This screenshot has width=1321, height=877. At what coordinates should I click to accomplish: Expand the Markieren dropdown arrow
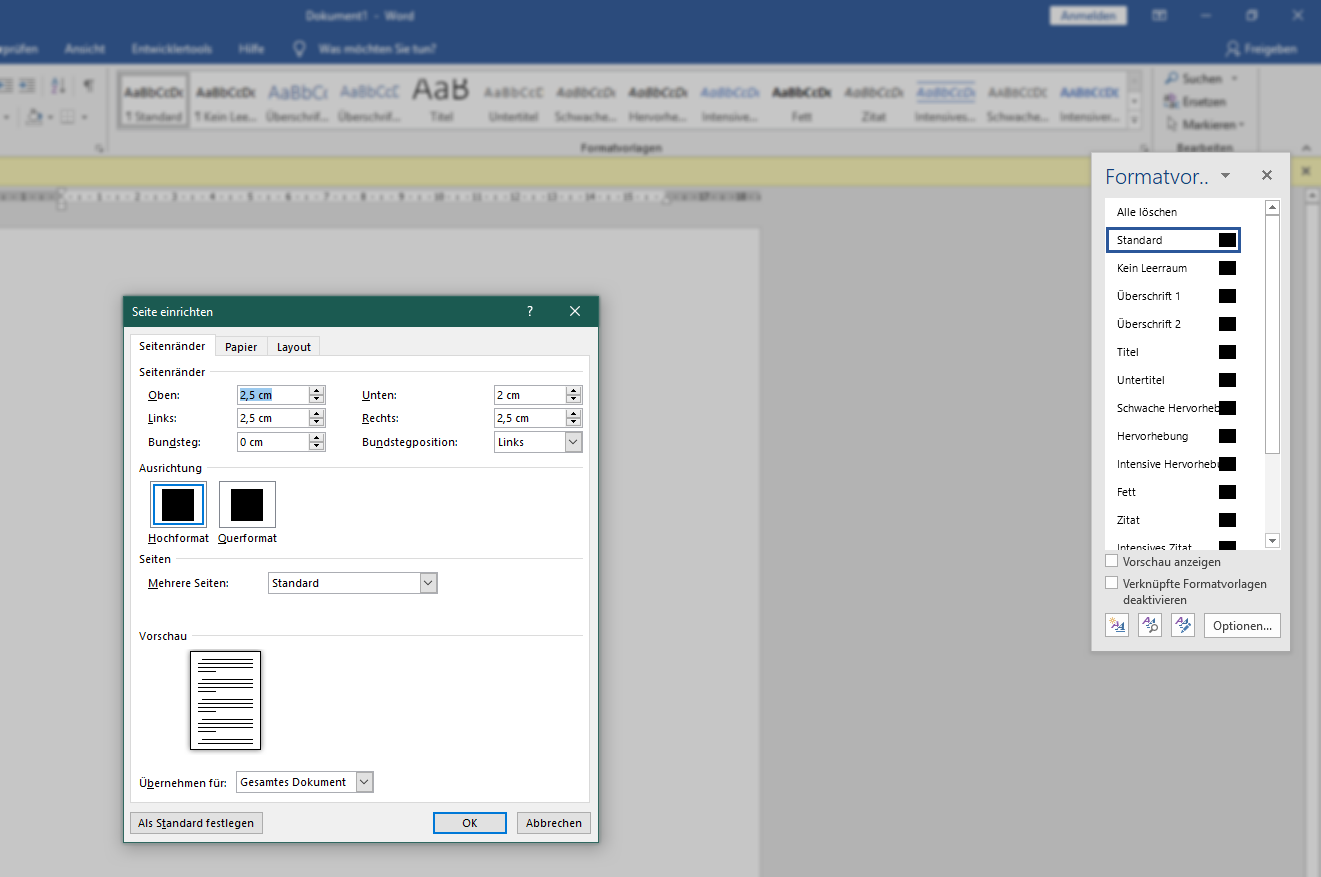pyautogui.click(x=1242, y=124)
